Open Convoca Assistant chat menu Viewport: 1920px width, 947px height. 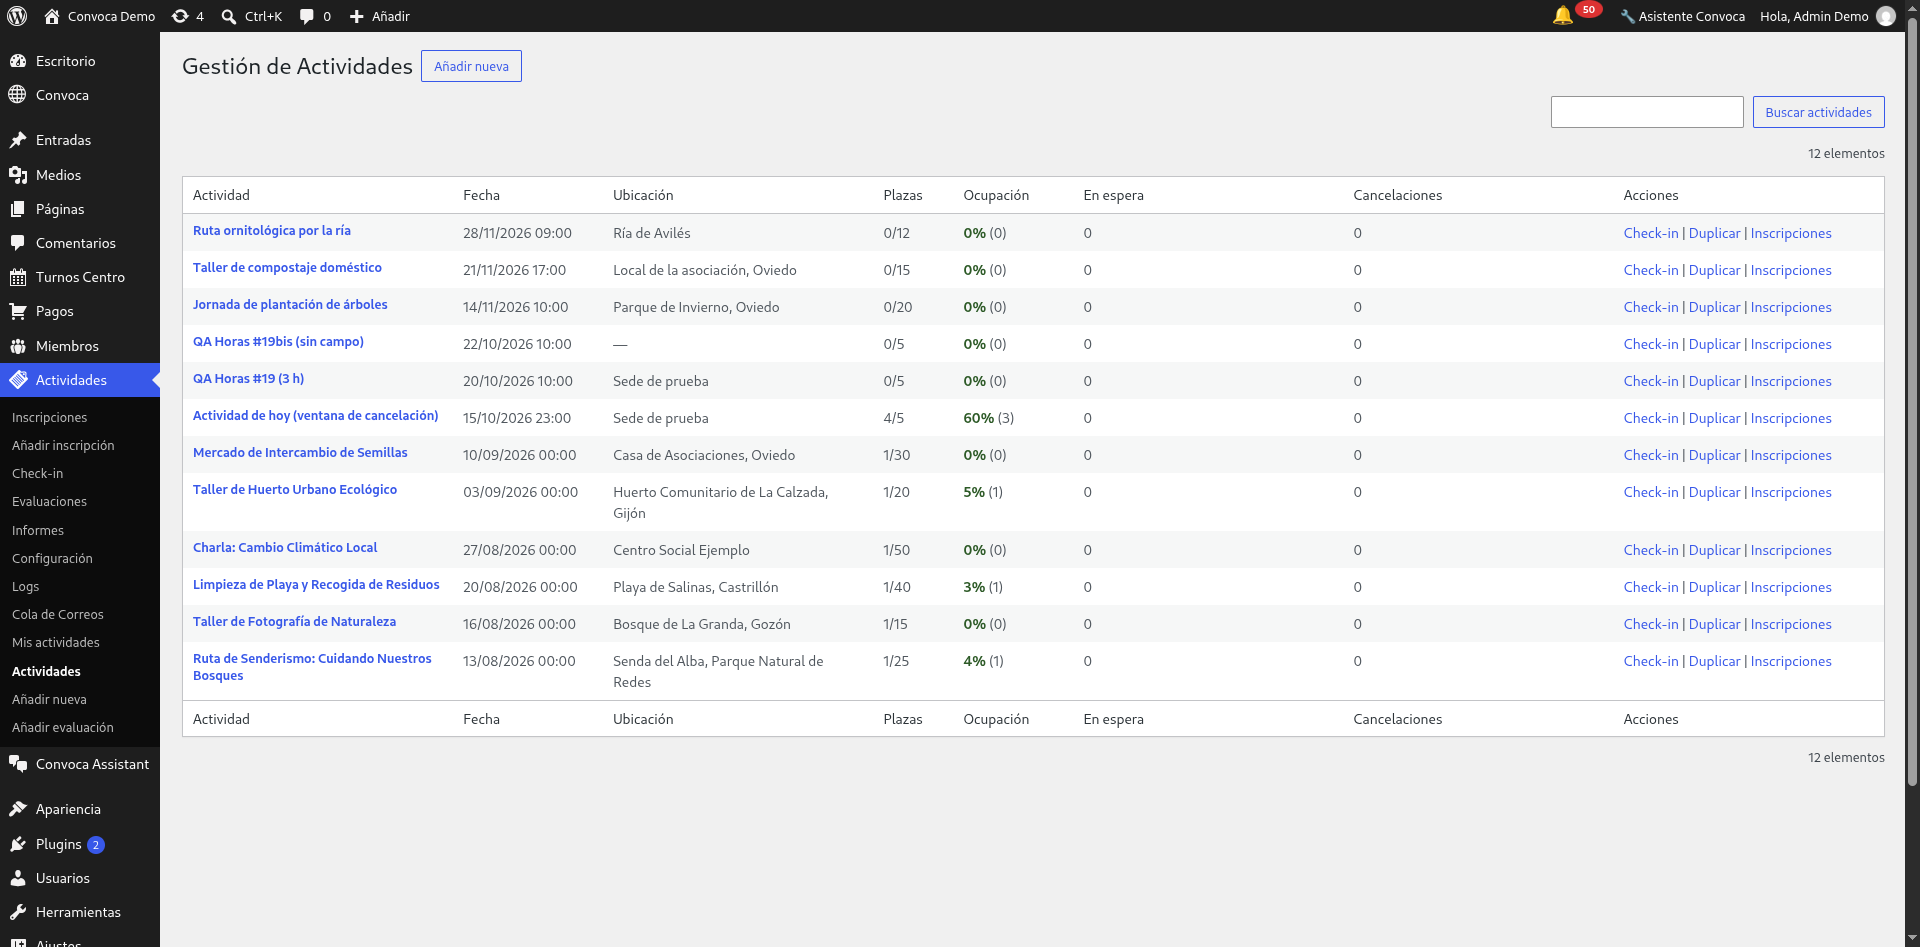80,764
